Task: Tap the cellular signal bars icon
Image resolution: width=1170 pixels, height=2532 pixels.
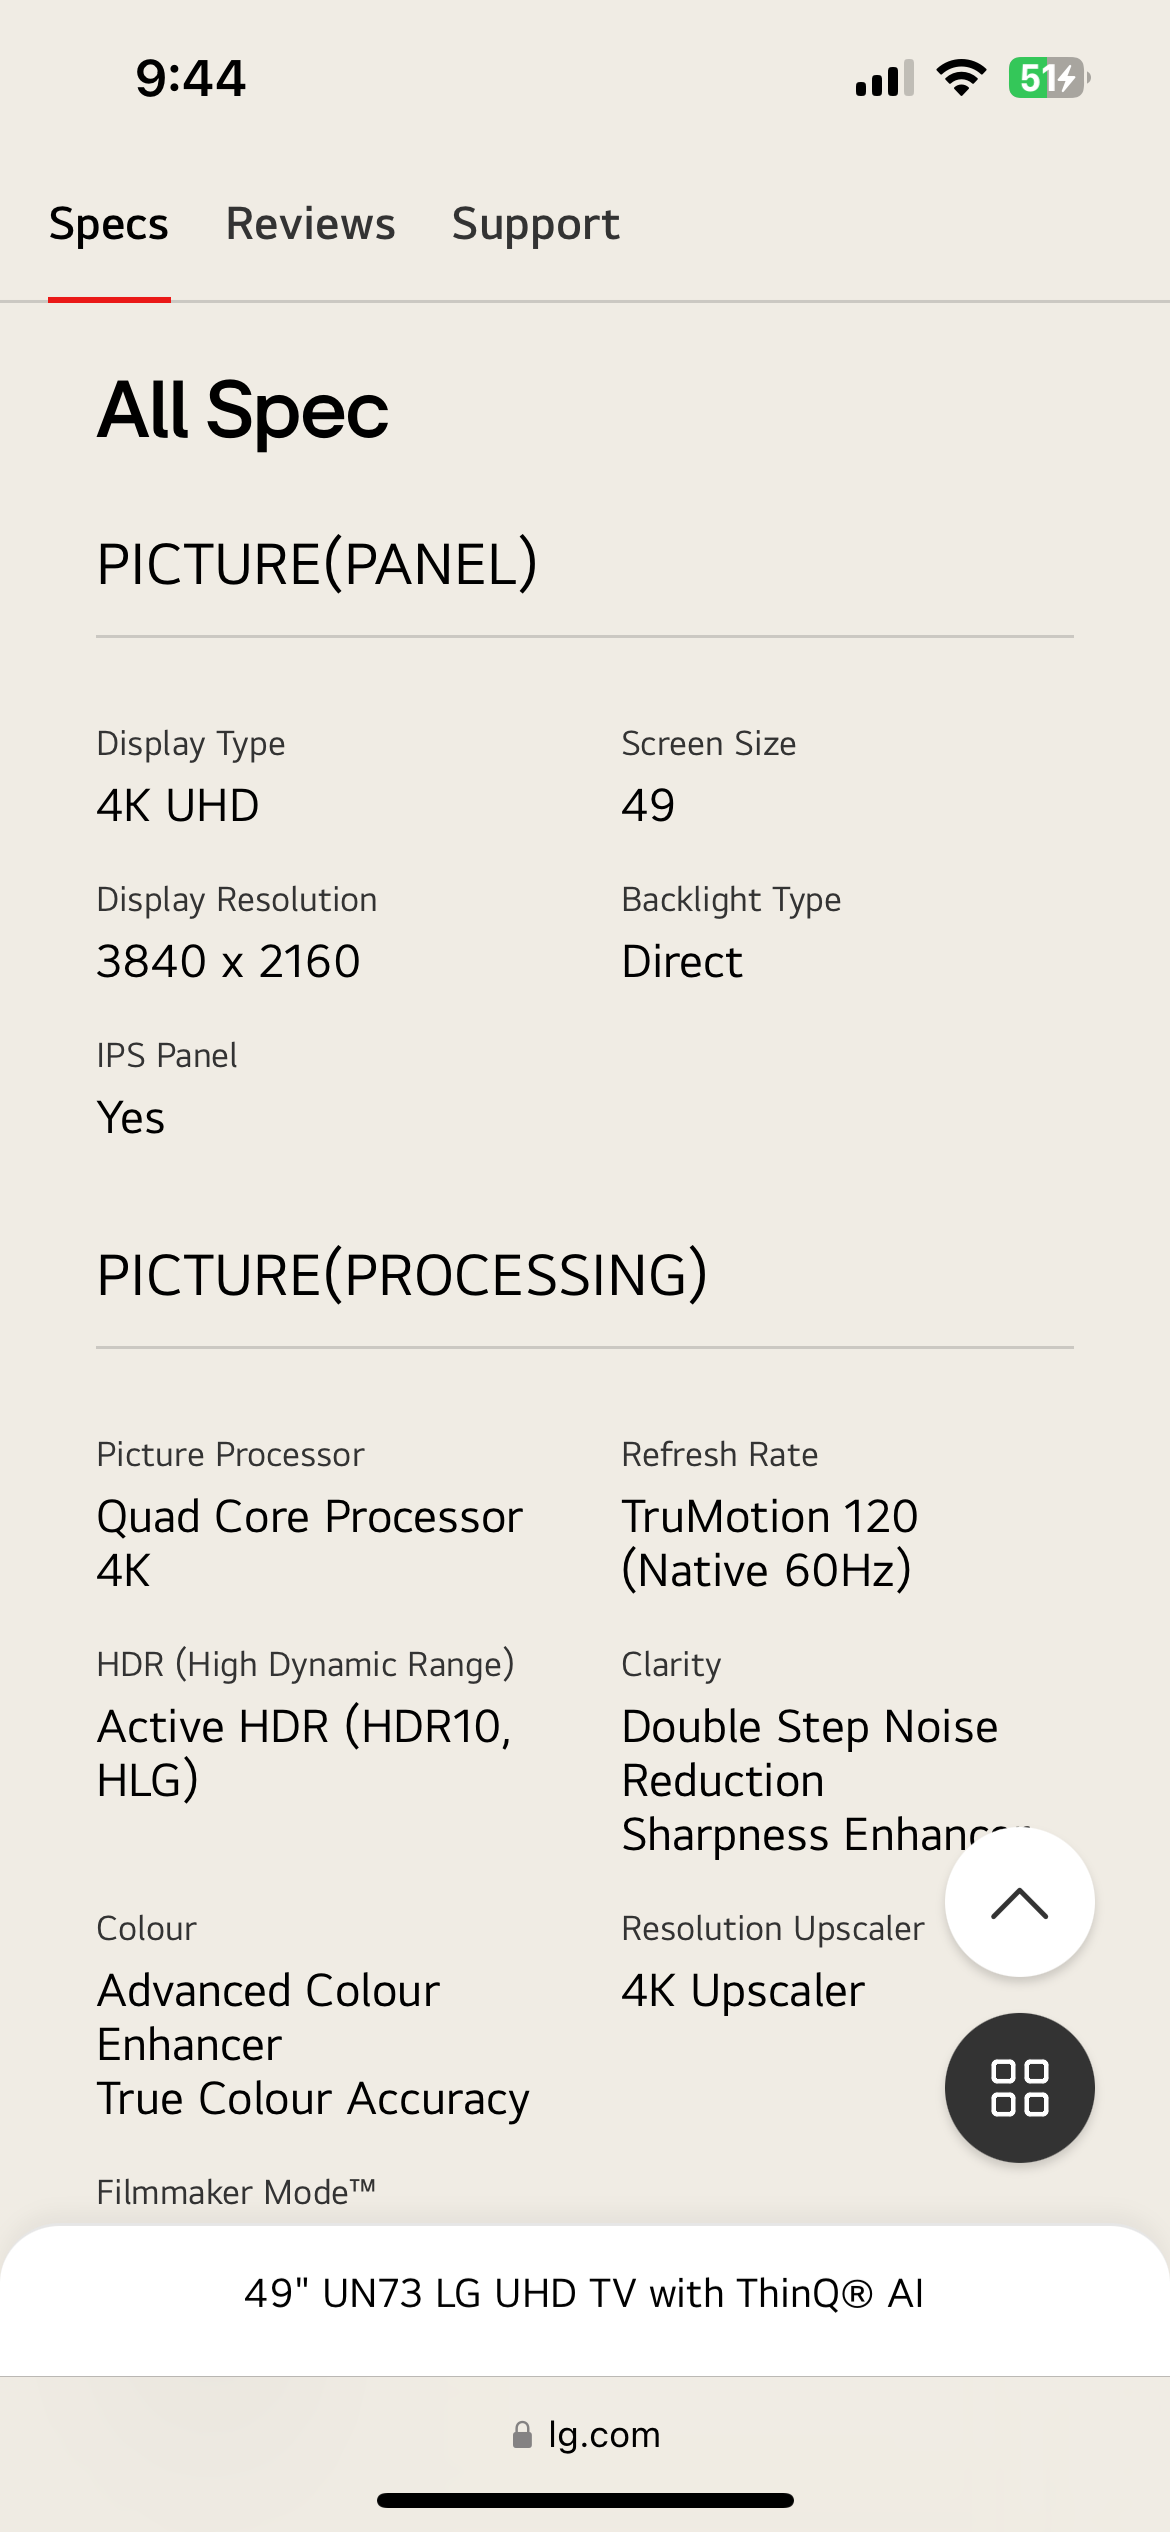Action: [x=885, y=78]
